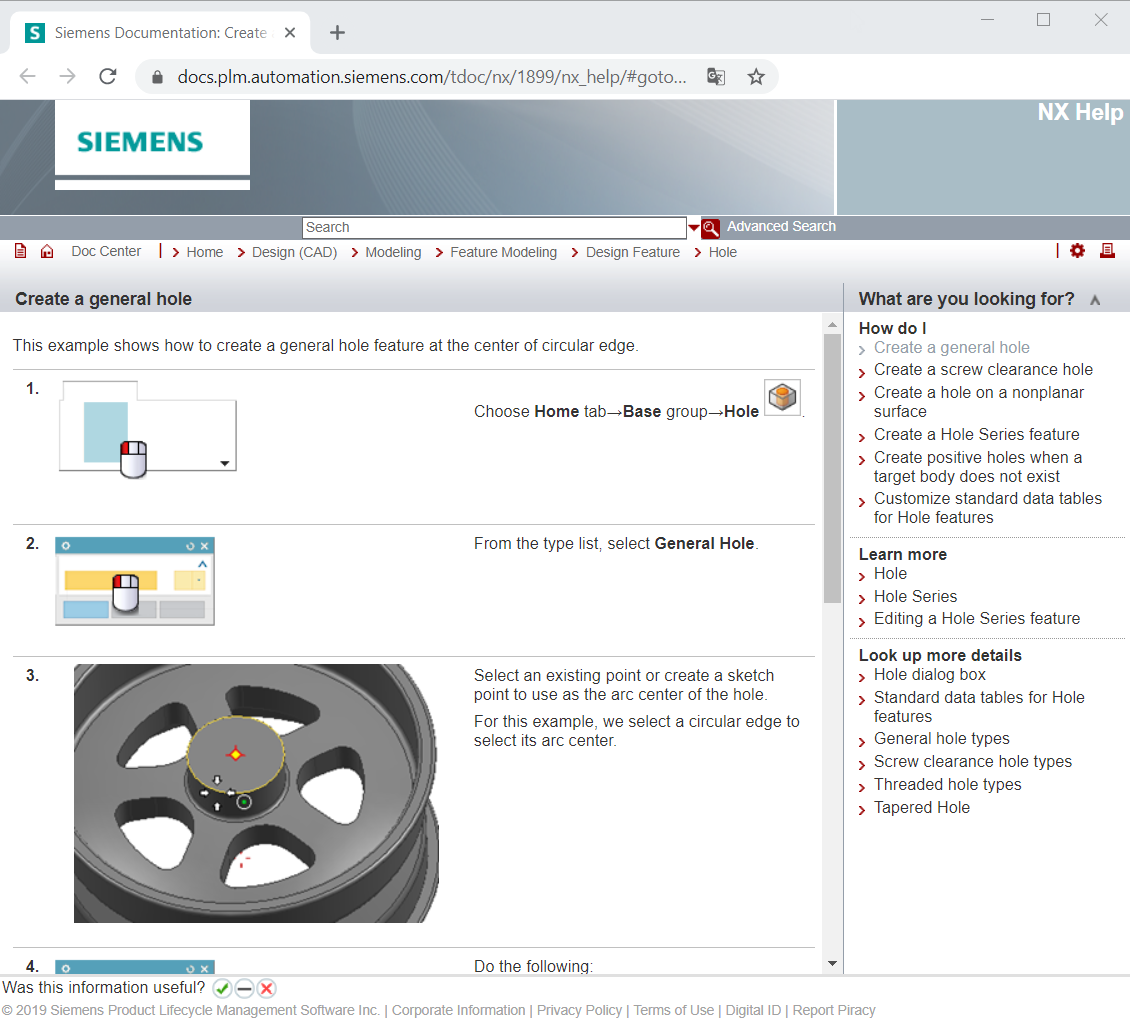Open 'Create a screw clearance hole' link
Screen dimensions: 1130x1023
983,370
